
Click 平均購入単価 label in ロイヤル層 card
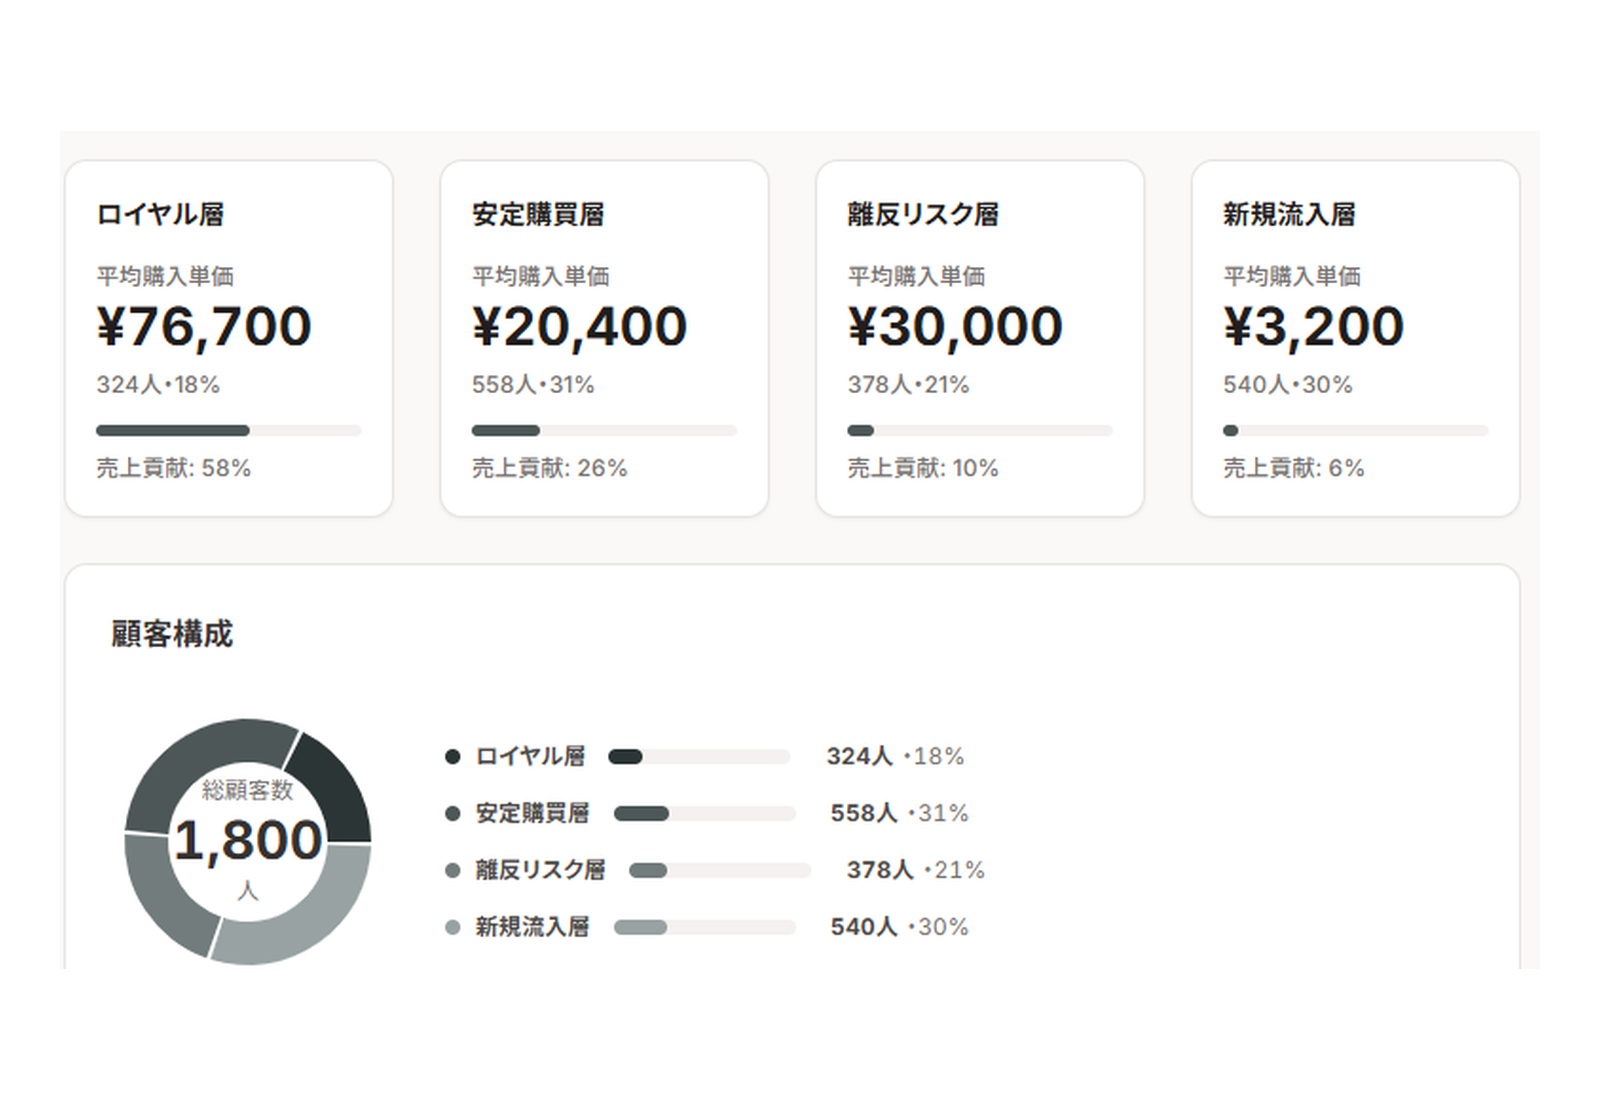[x=165, y=276]
